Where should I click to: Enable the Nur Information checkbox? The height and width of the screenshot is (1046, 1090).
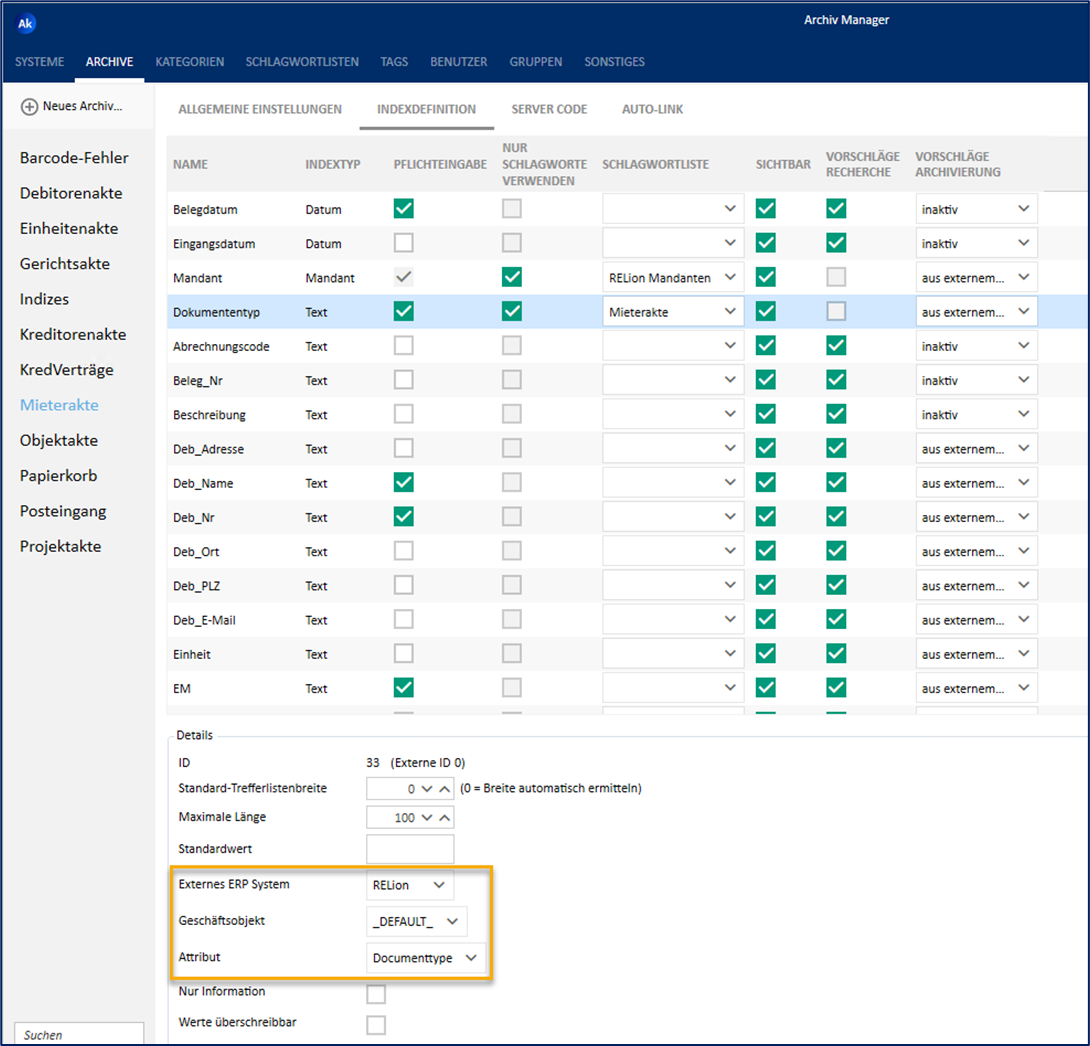click(x=376, y=992)
